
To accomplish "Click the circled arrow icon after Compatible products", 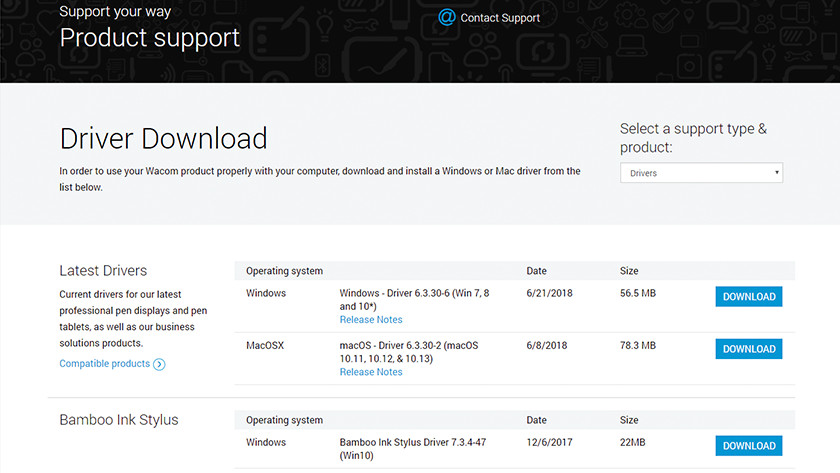I will coord(159,365).
